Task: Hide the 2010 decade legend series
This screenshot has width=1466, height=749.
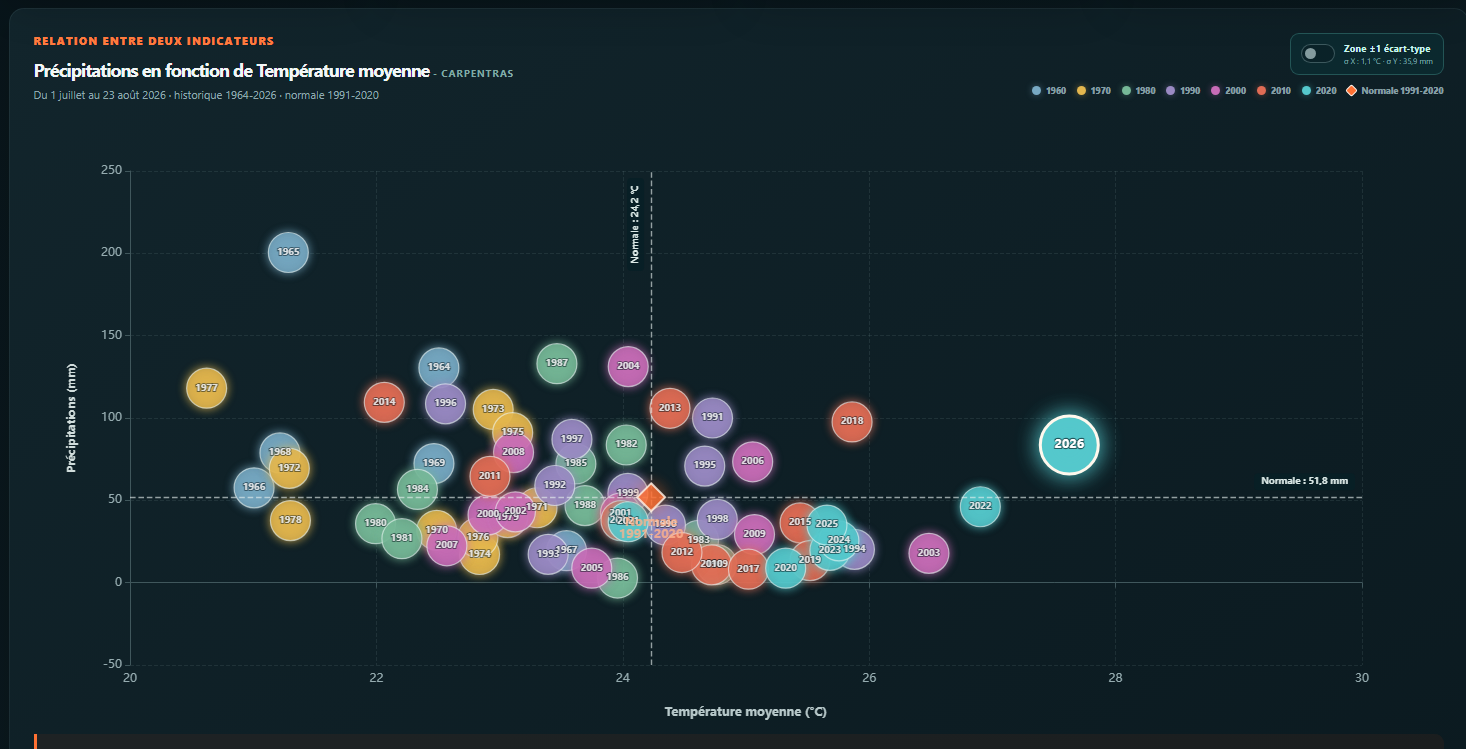Action: 1273,91
